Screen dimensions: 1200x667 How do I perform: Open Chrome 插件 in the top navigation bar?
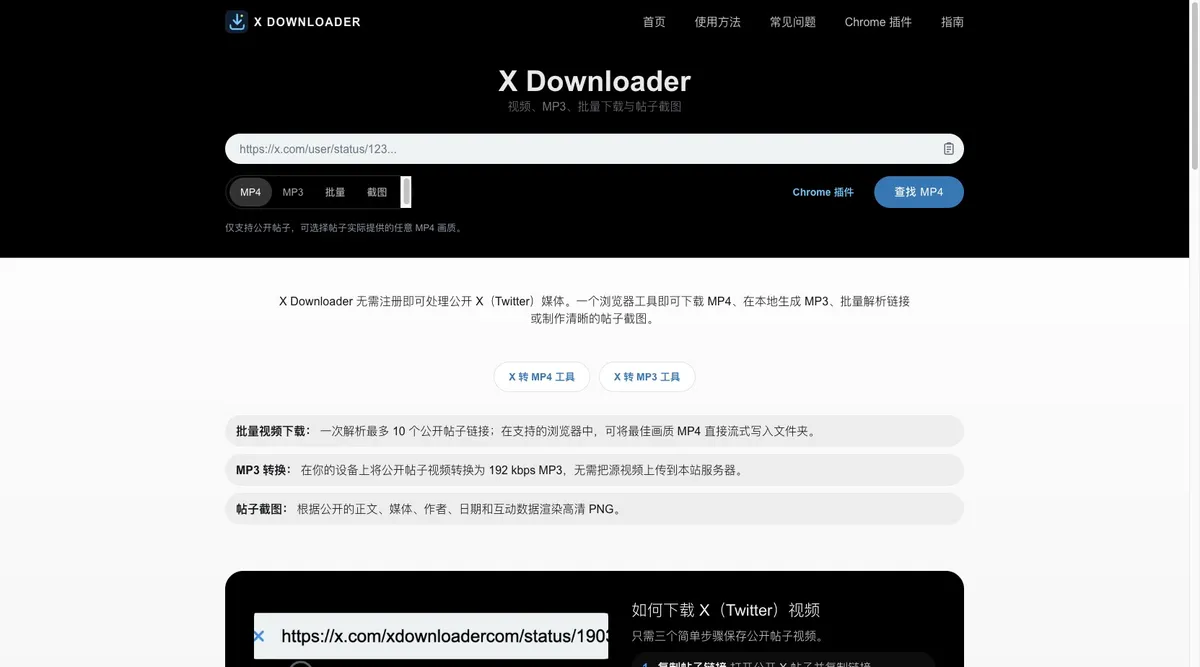pos(878,22)
